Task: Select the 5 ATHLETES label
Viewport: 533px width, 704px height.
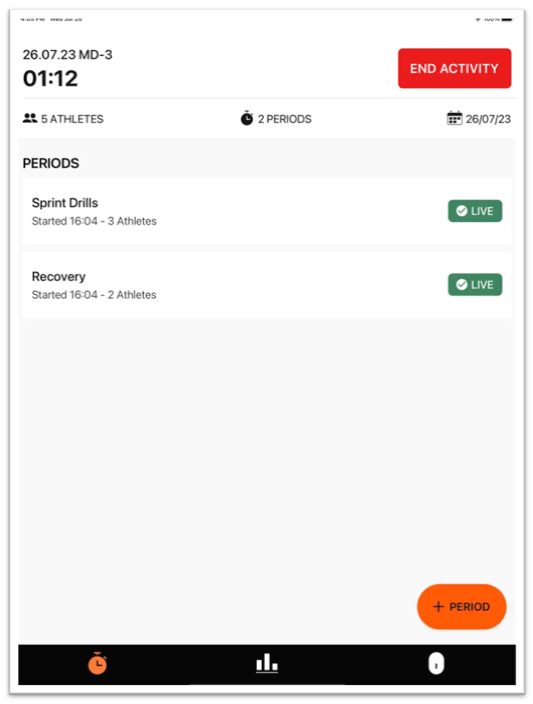Action: pyautogui.click(x=72, y=119)
